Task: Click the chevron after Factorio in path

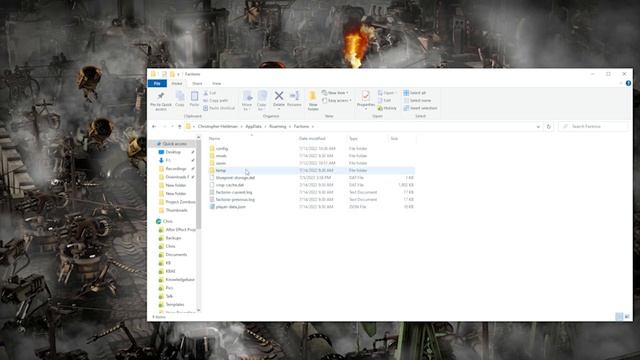Action: [x=313, y=127]
